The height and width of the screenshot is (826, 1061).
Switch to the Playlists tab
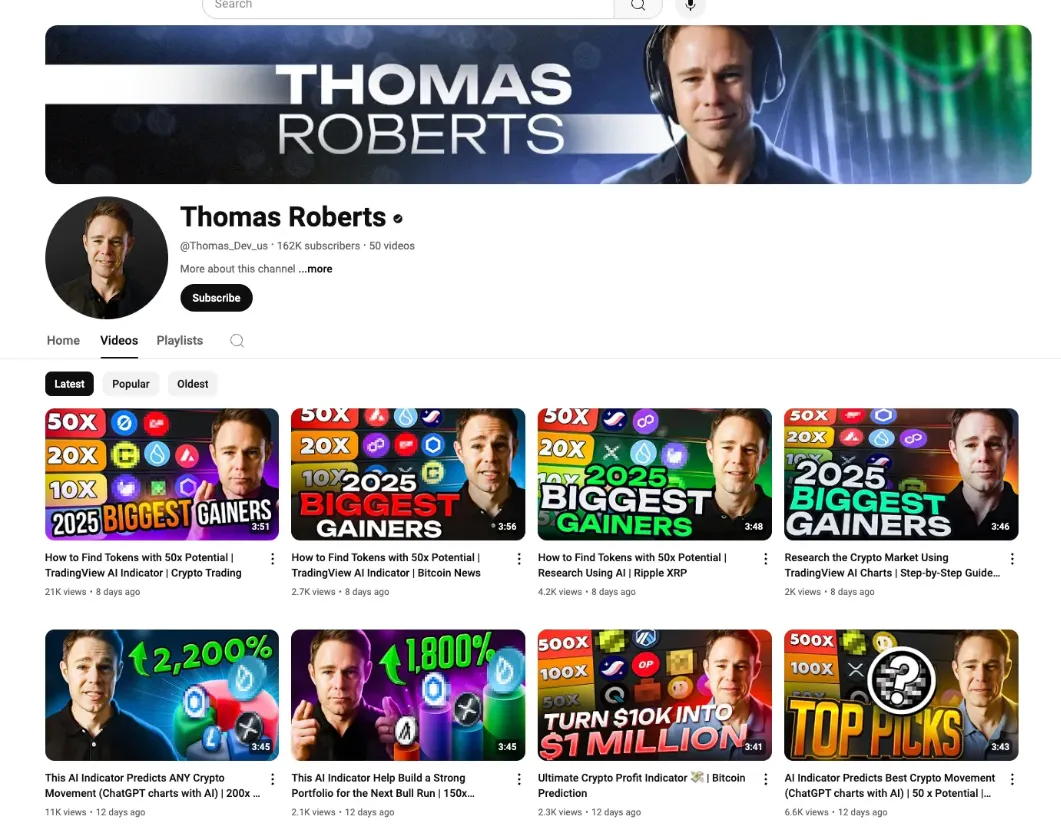(x=179, y=340)
